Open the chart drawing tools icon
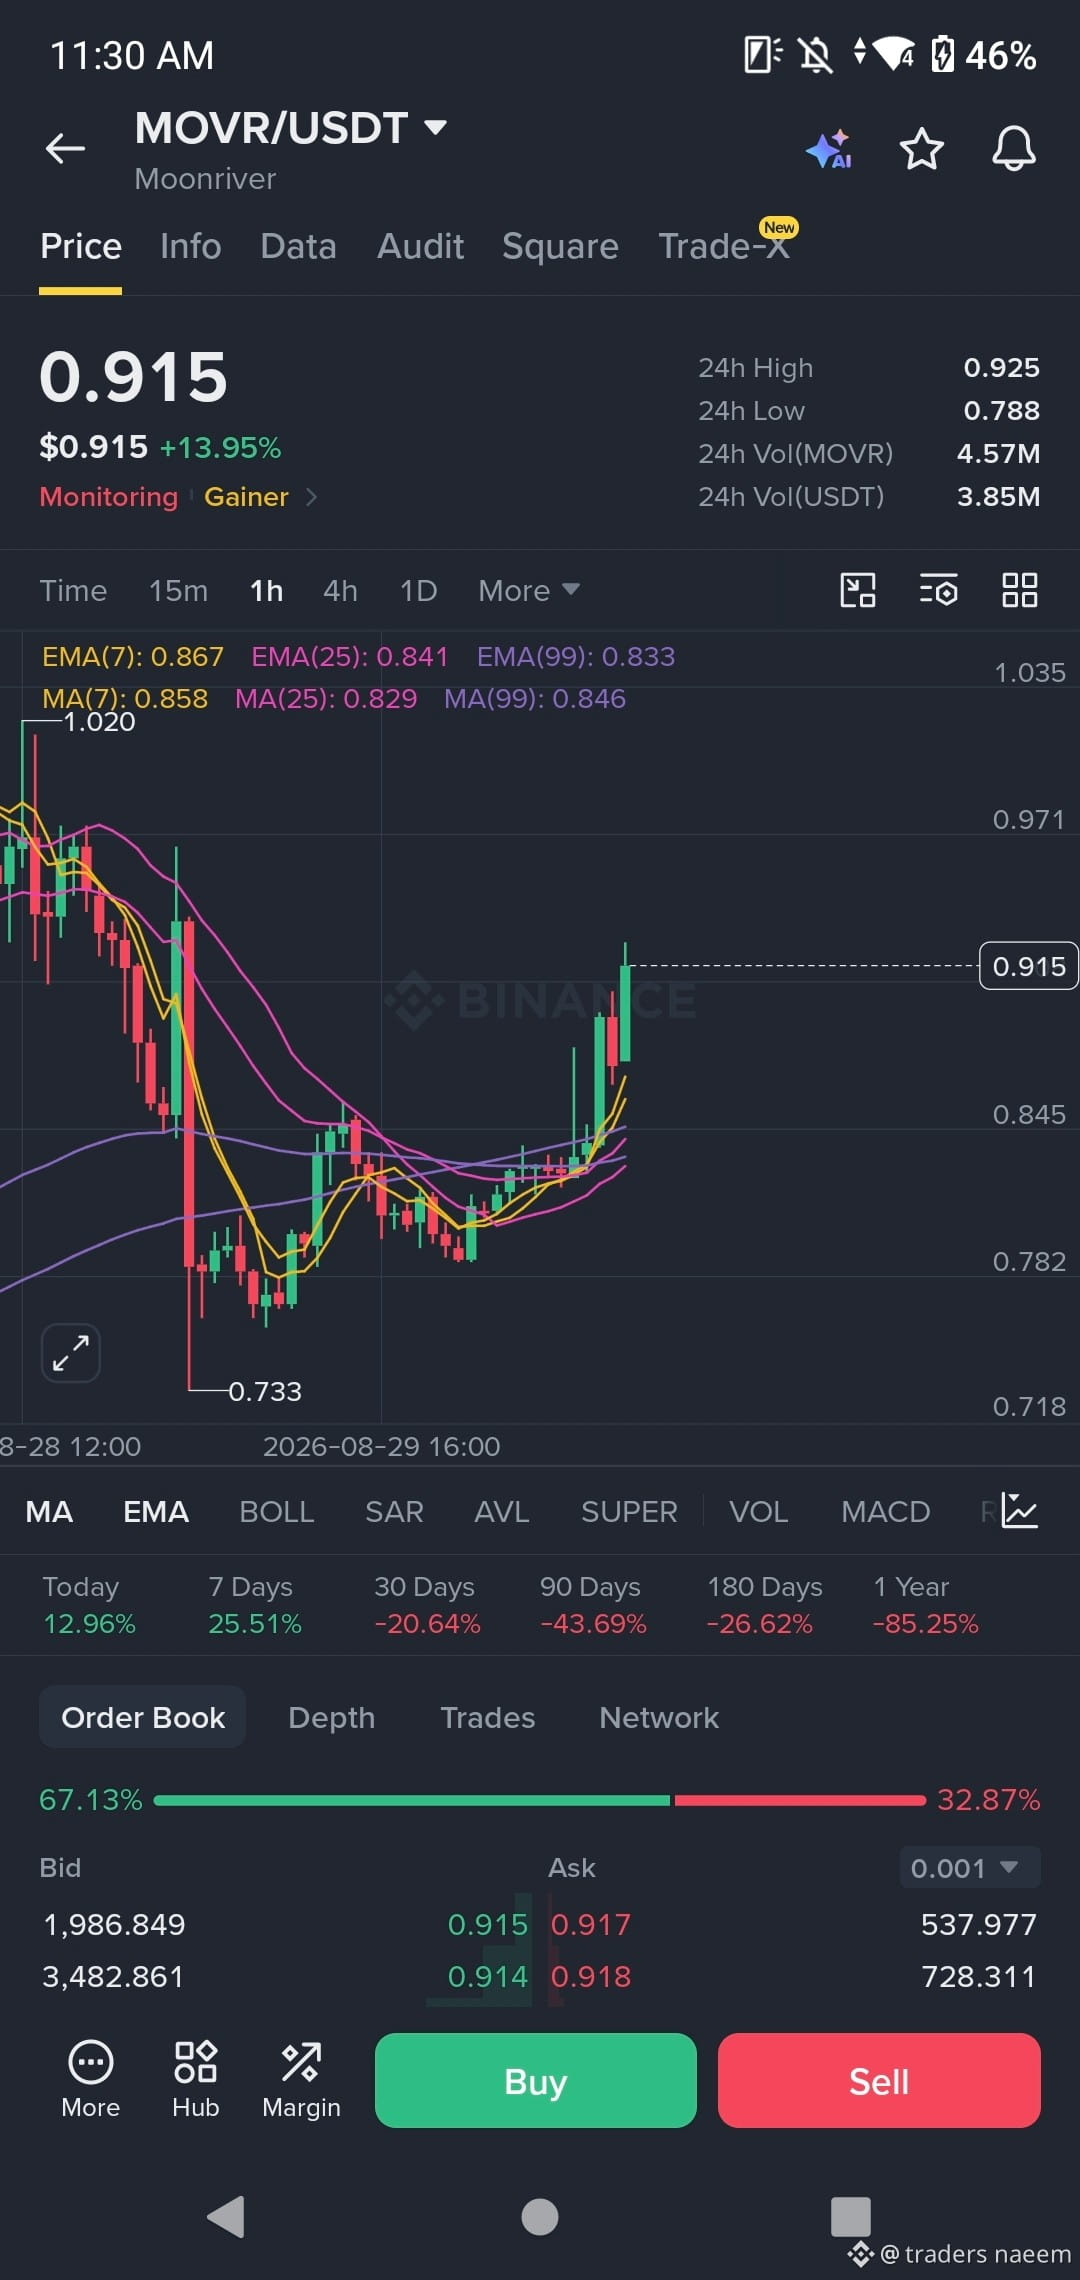 [858, 590]
